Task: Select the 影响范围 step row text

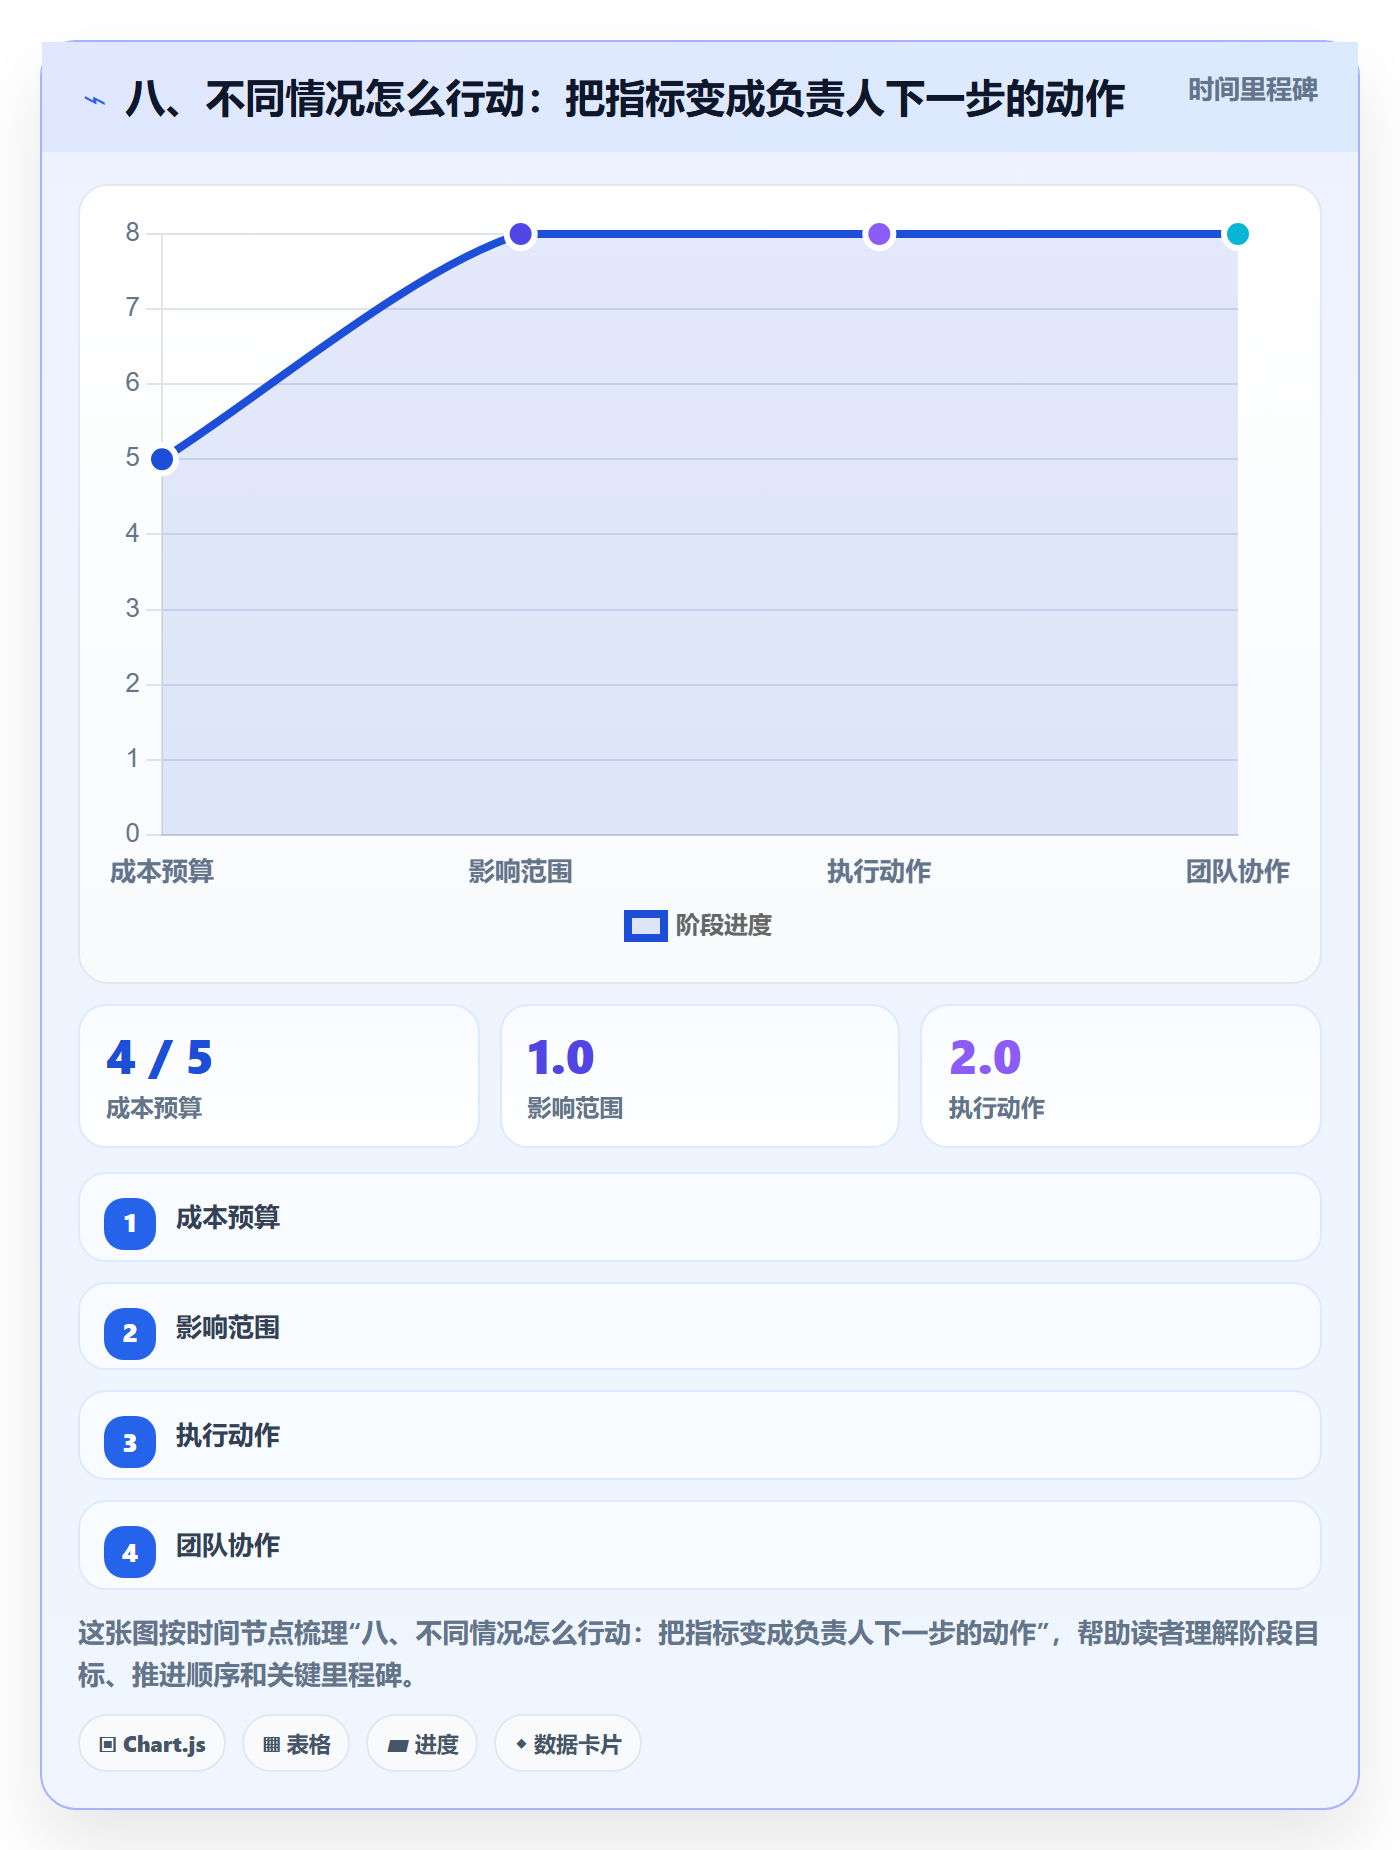Action: pos(228,1328)
